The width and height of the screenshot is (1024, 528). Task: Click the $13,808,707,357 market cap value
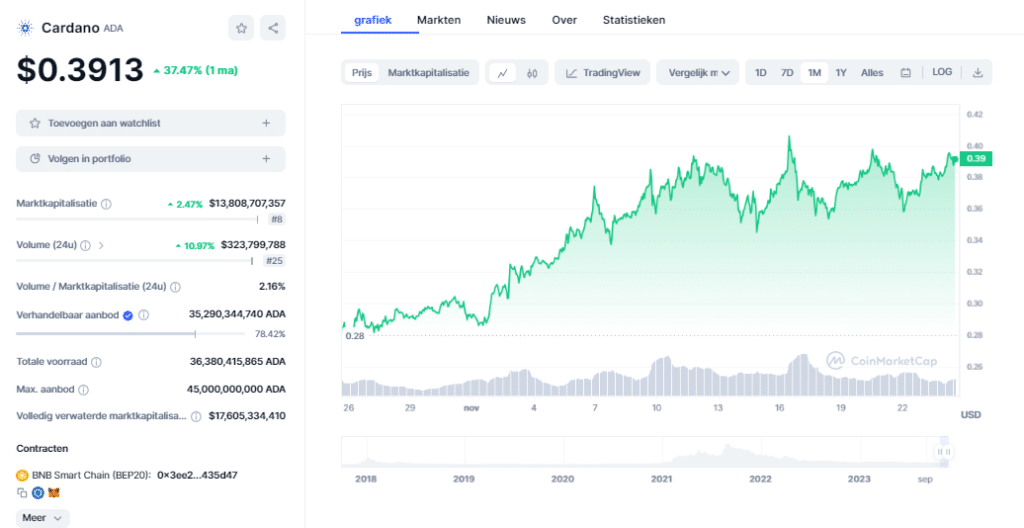pos(247,204)
